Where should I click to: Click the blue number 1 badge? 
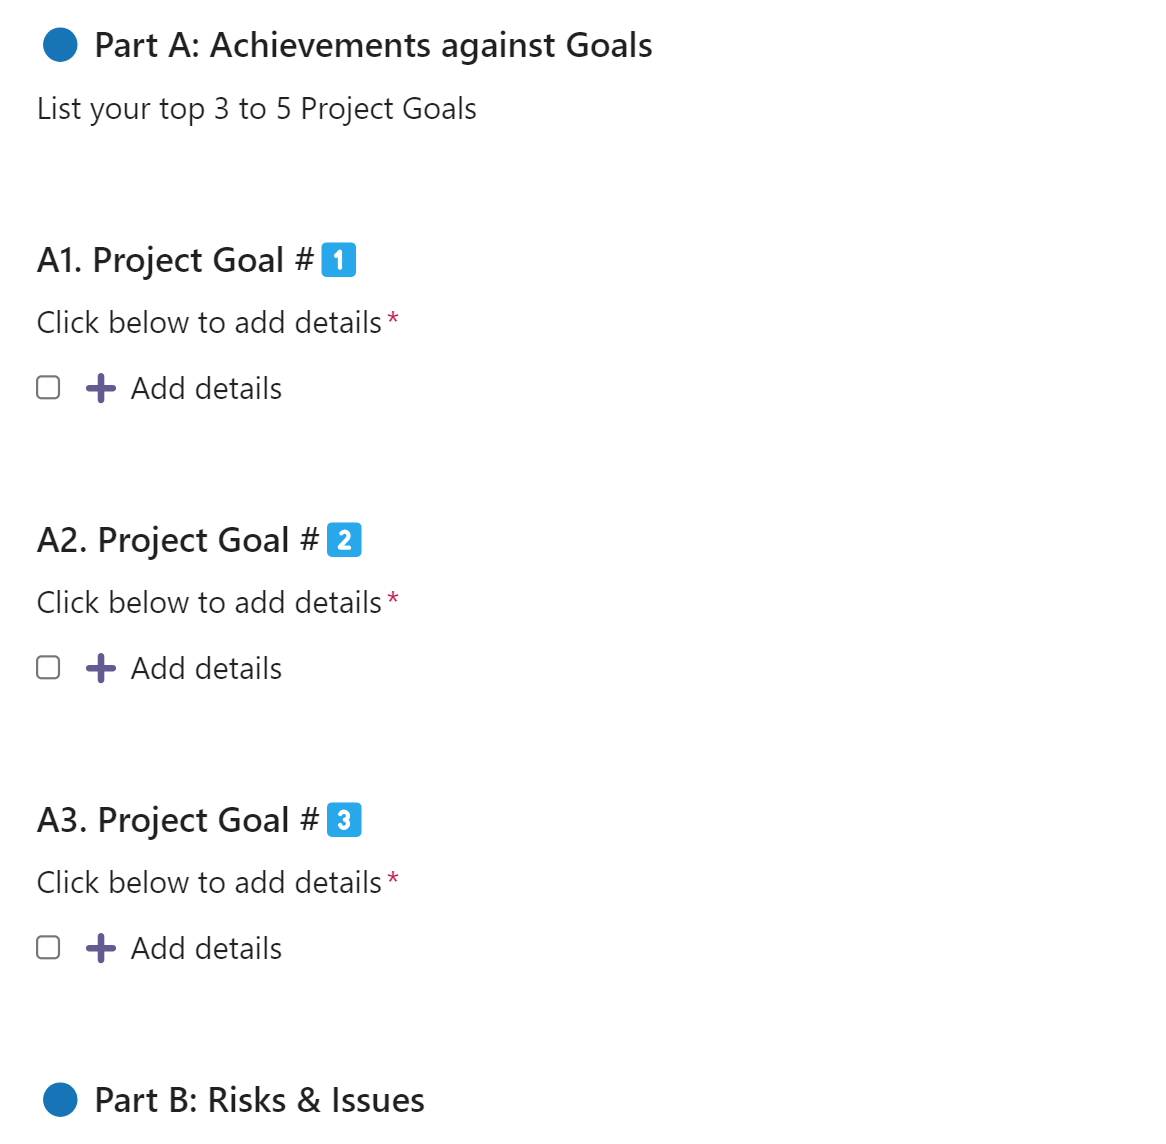pos(339,260)
